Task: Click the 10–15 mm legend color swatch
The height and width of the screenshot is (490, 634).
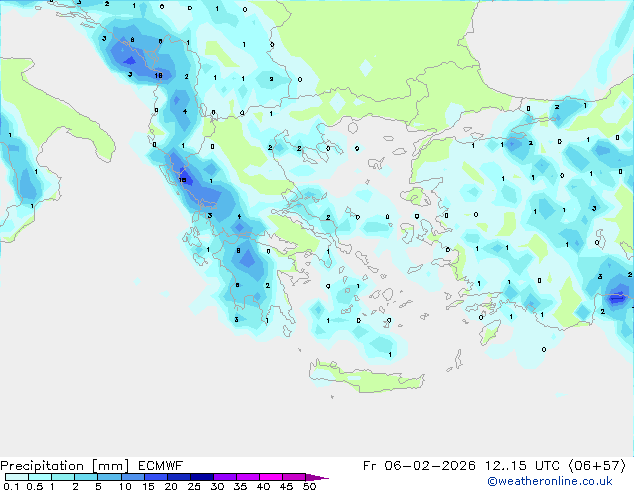Action: point(133,477)
